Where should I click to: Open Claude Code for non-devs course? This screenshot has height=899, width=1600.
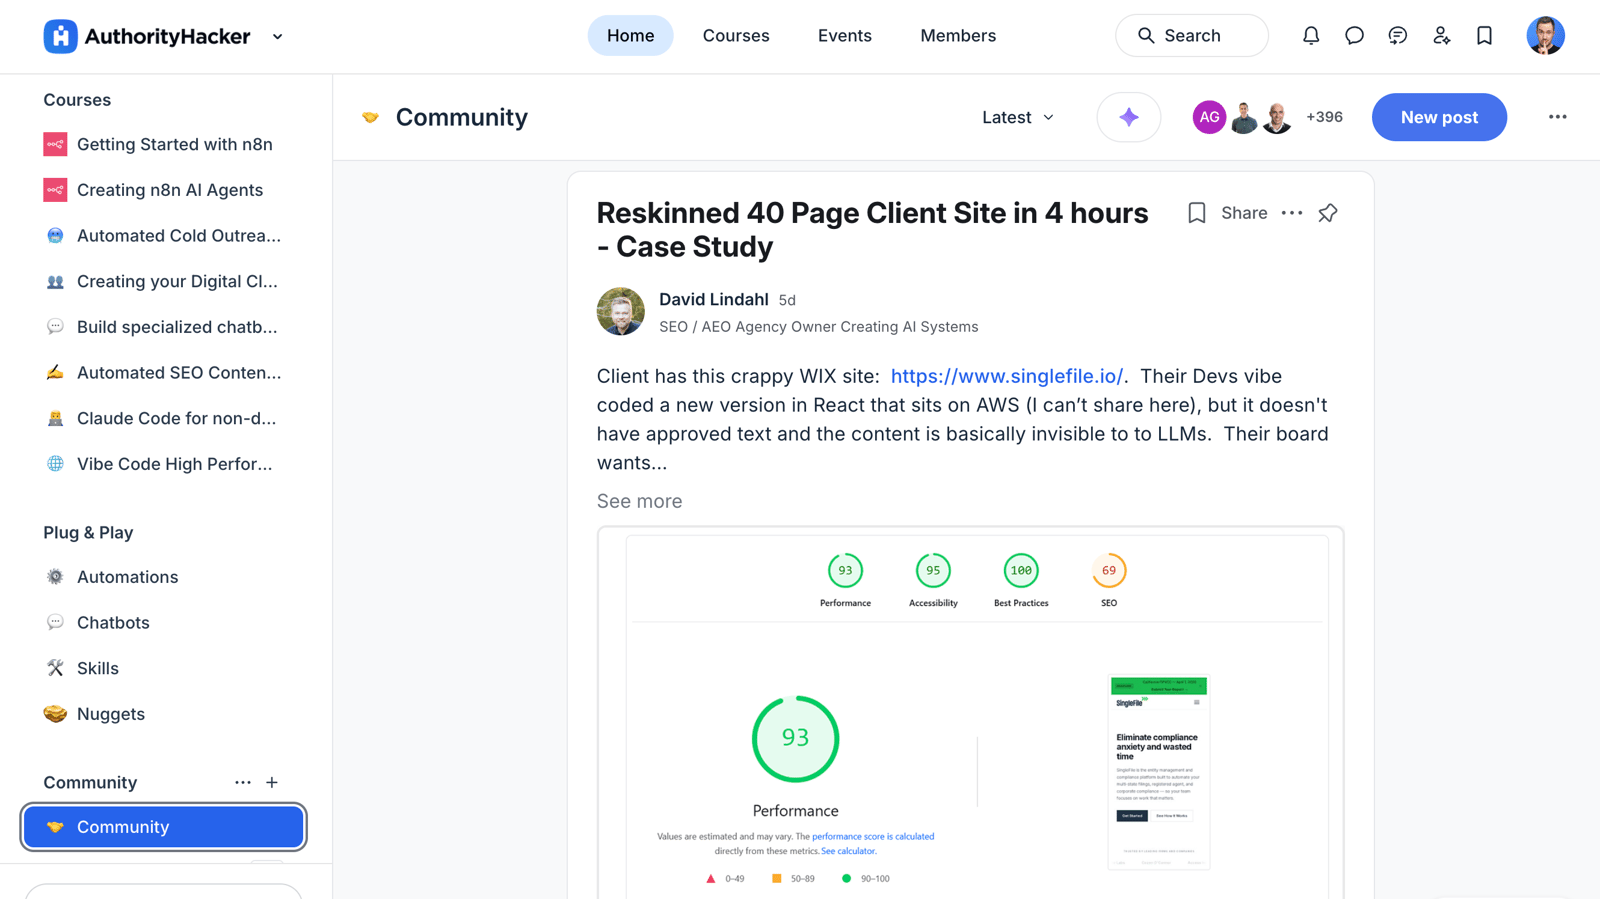[x=163, y=418]
